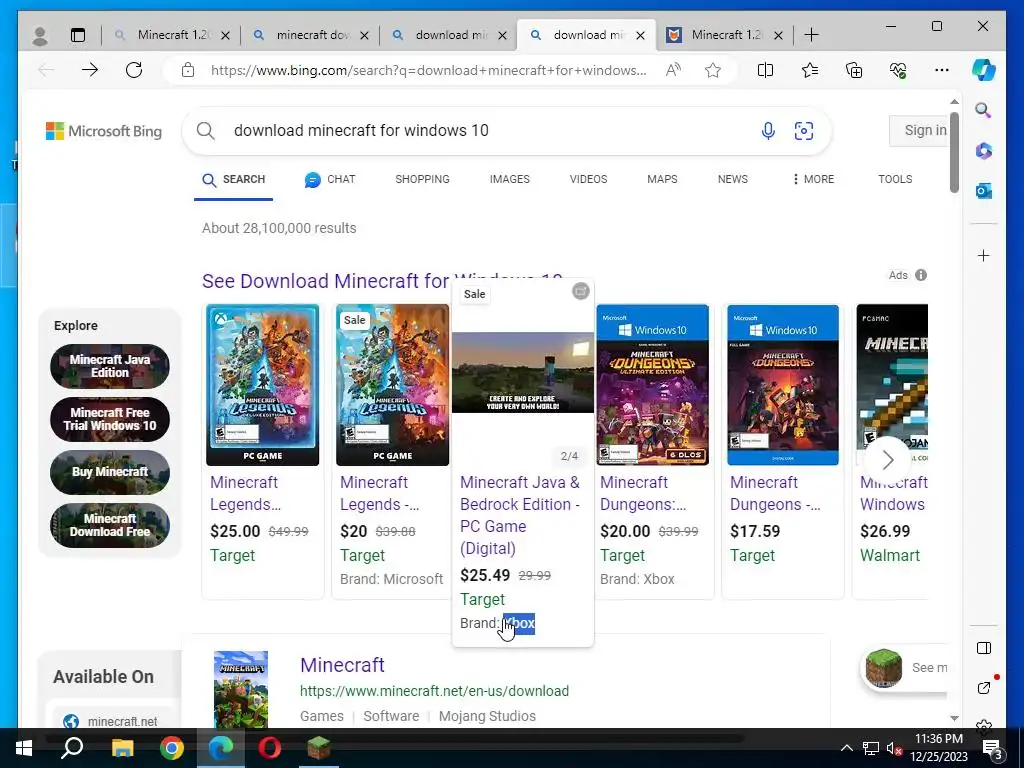This screenshot has height=768, width=1024.
Task: Click the Read aloud icon
Action: pos(673,70)
